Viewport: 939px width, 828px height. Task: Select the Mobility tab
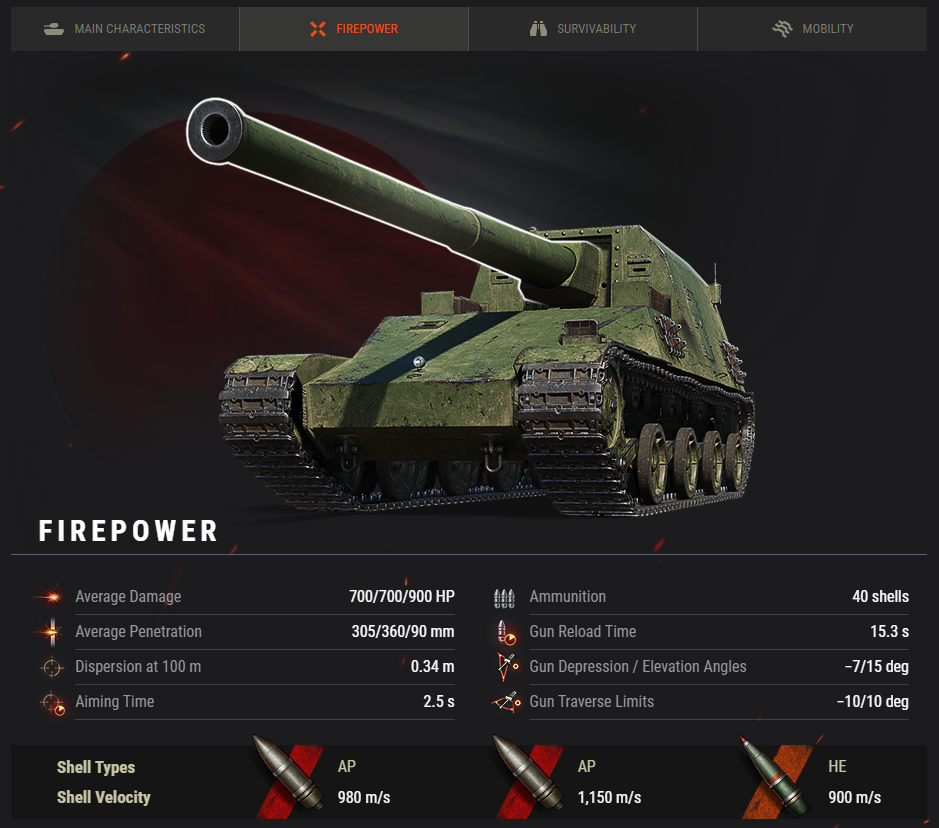click(x=813, y=29)
